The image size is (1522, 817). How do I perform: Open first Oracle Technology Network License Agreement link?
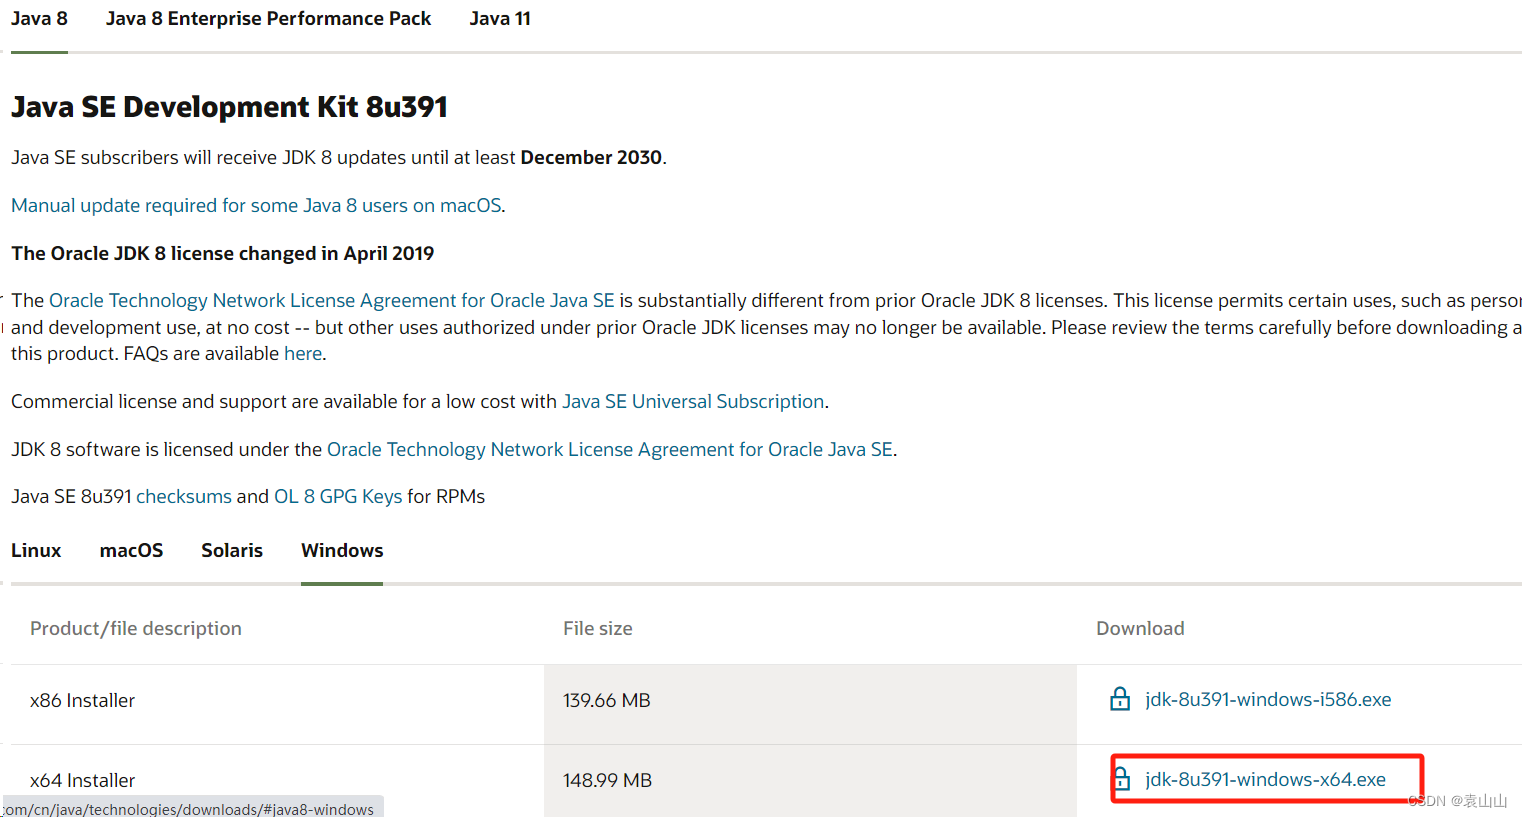[x=331, y=300]
